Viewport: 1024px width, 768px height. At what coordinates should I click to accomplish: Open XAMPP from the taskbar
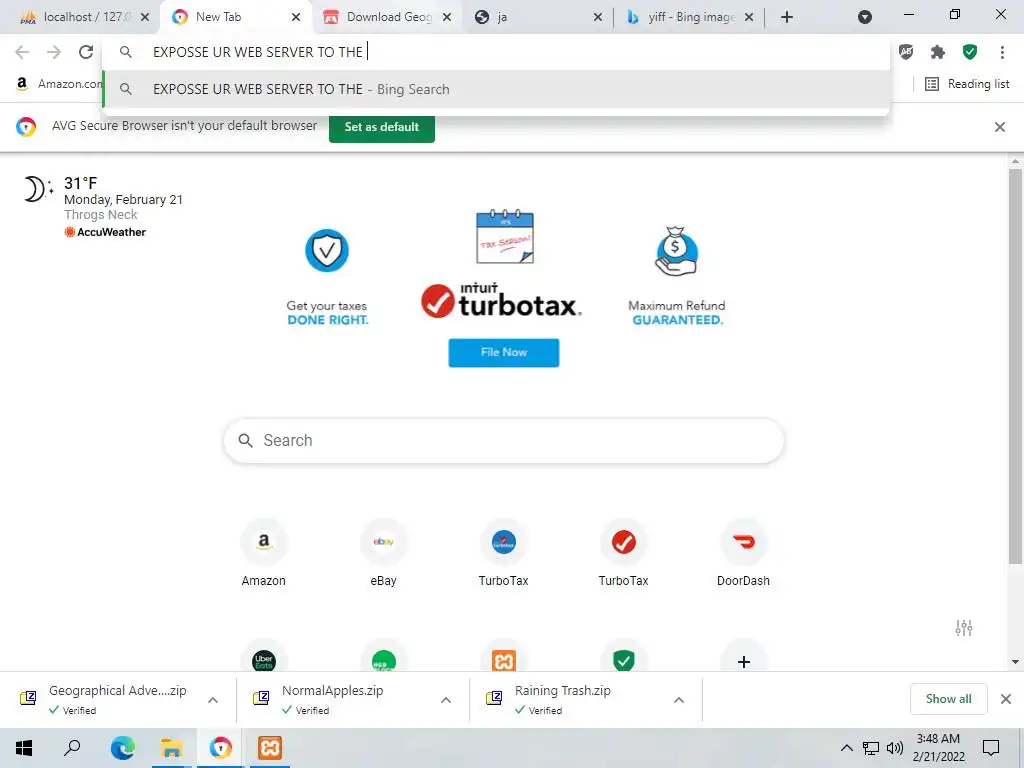[x=270, y=748]
